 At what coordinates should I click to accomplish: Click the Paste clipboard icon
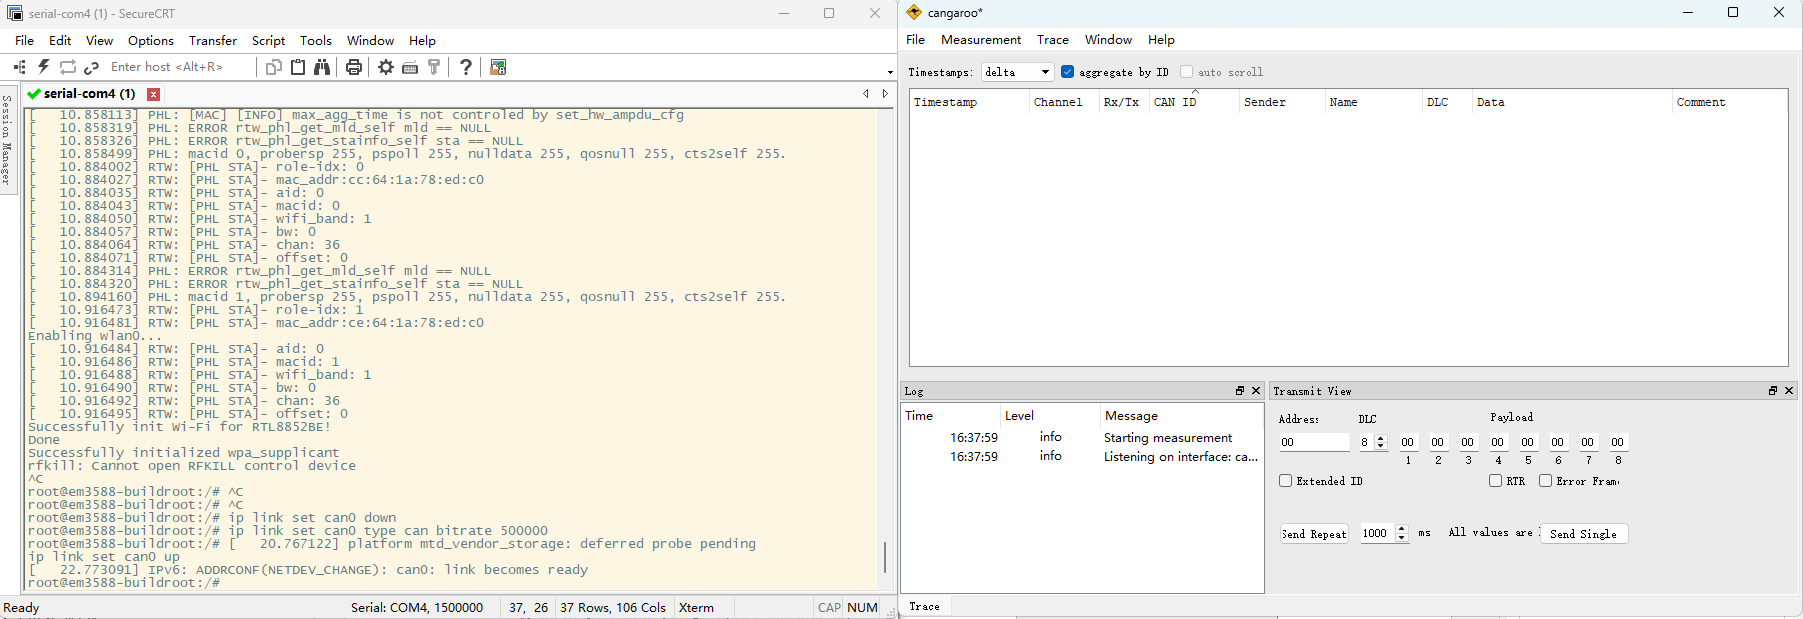point(298,67)
